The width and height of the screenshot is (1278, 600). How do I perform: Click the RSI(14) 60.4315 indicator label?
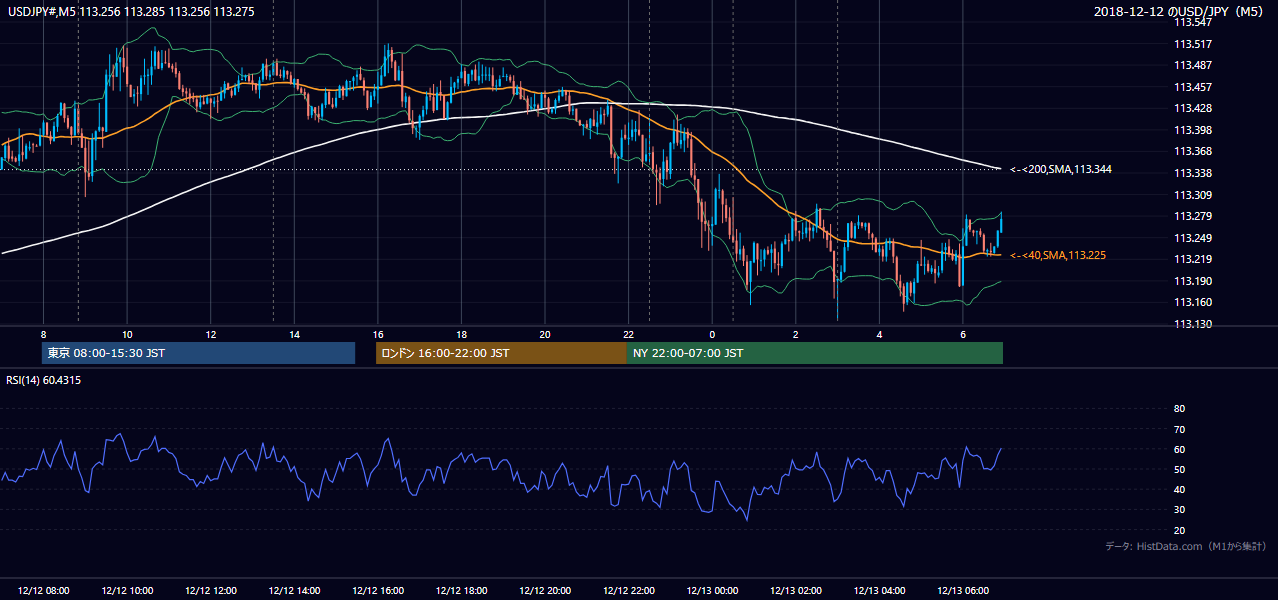(44, 380)
